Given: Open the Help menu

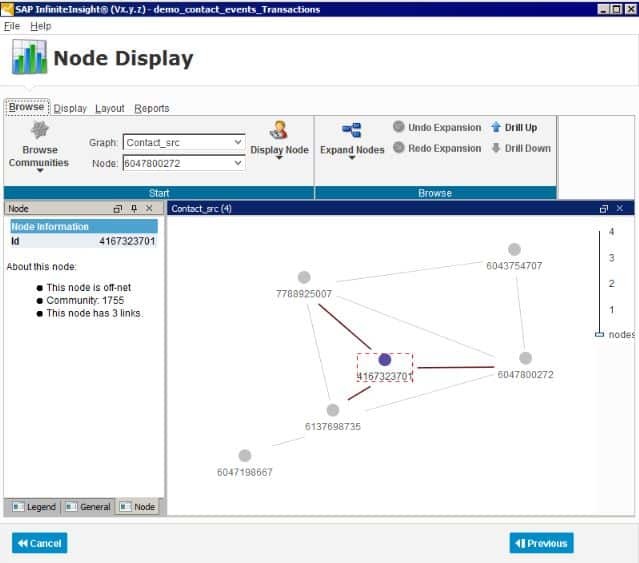Looking at the screenshot, I should (40, 26).
